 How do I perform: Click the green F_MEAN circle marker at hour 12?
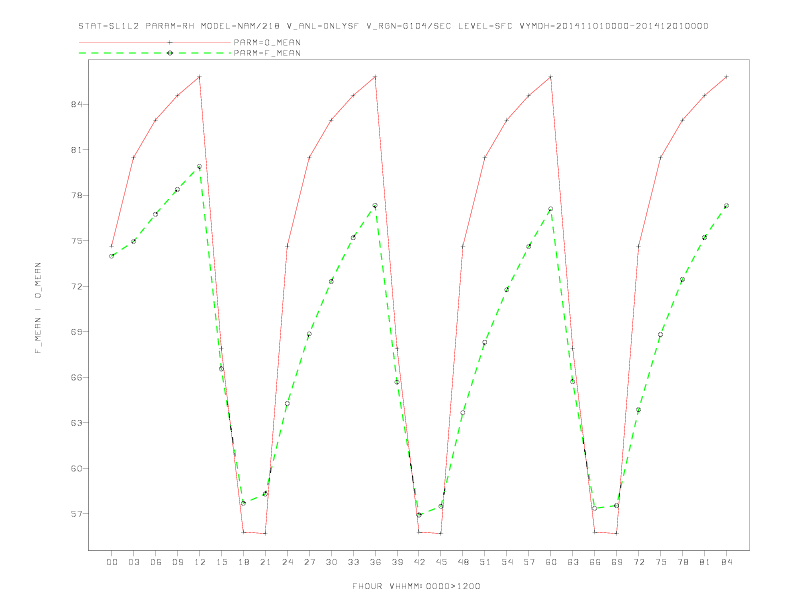(x=200, y=167)
